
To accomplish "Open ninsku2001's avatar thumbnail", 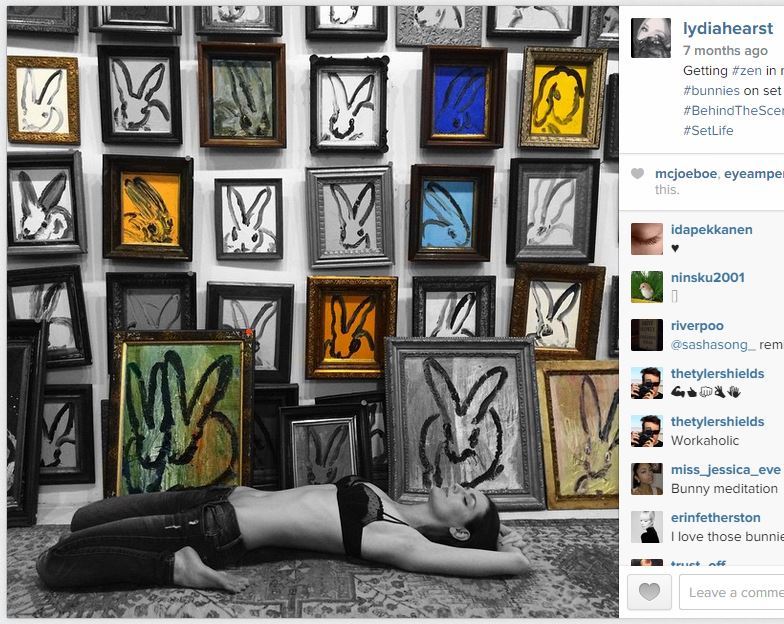I will point(646,286).
